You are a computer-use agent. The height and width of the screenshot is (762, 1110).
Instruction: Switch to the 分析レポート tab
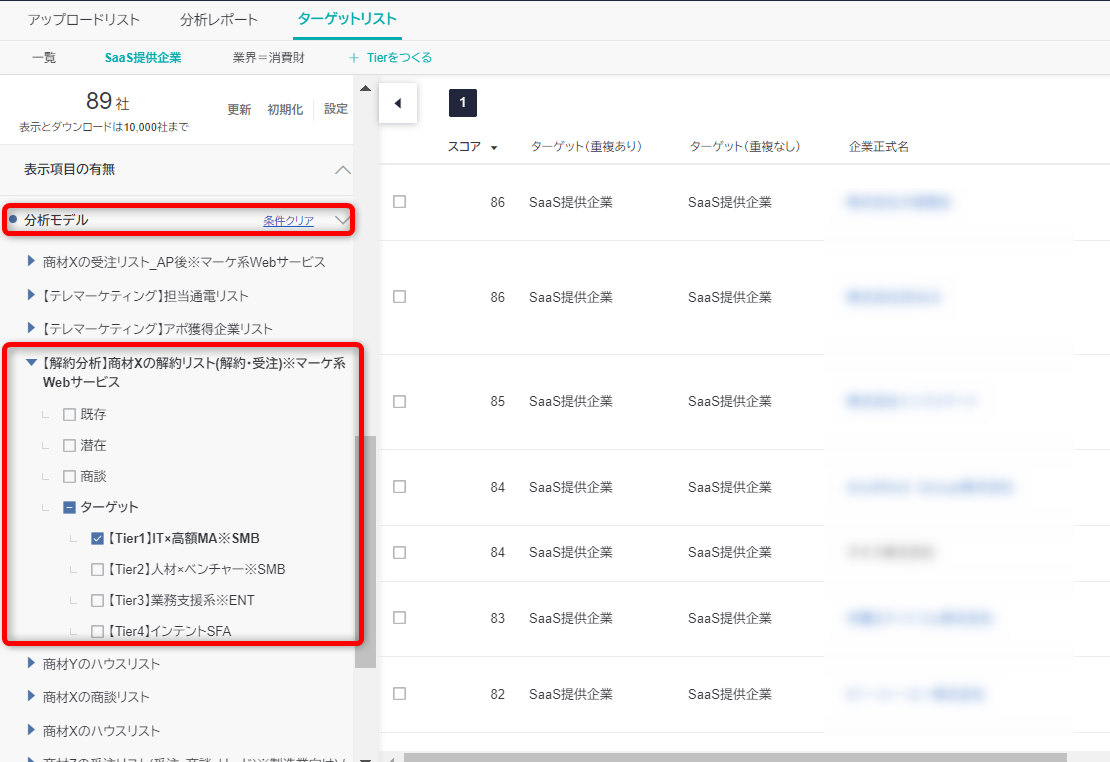pos(219,20)
